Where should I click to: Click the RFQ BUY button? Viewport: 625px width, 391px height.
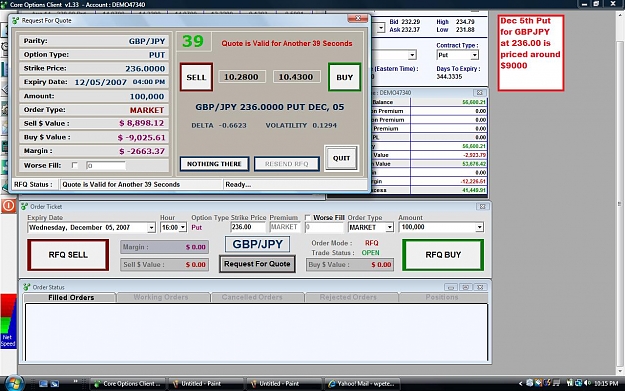(x=443, y=255)
